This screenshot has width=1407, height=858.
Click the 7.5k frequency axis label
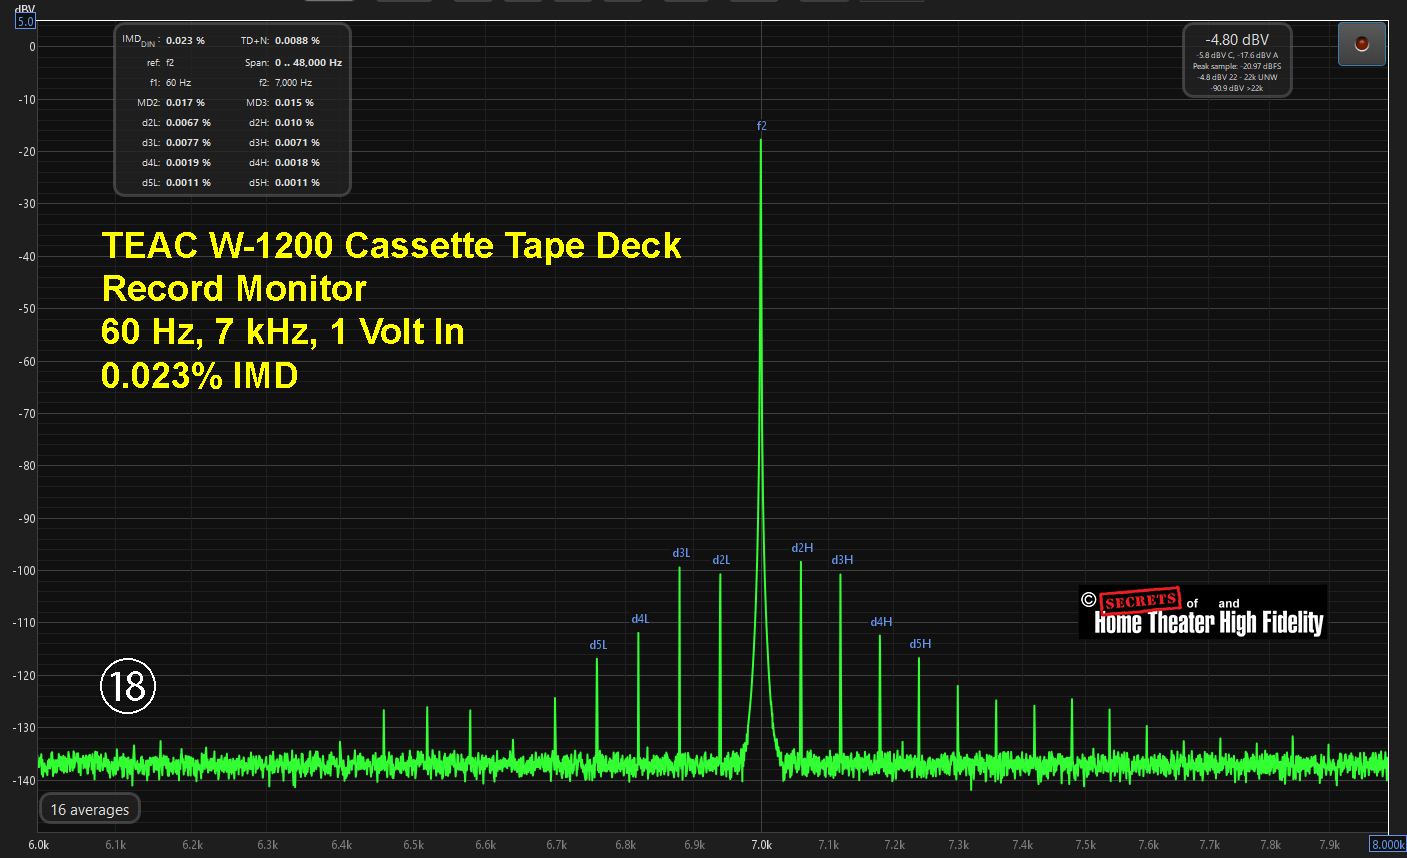point(1085,845)
